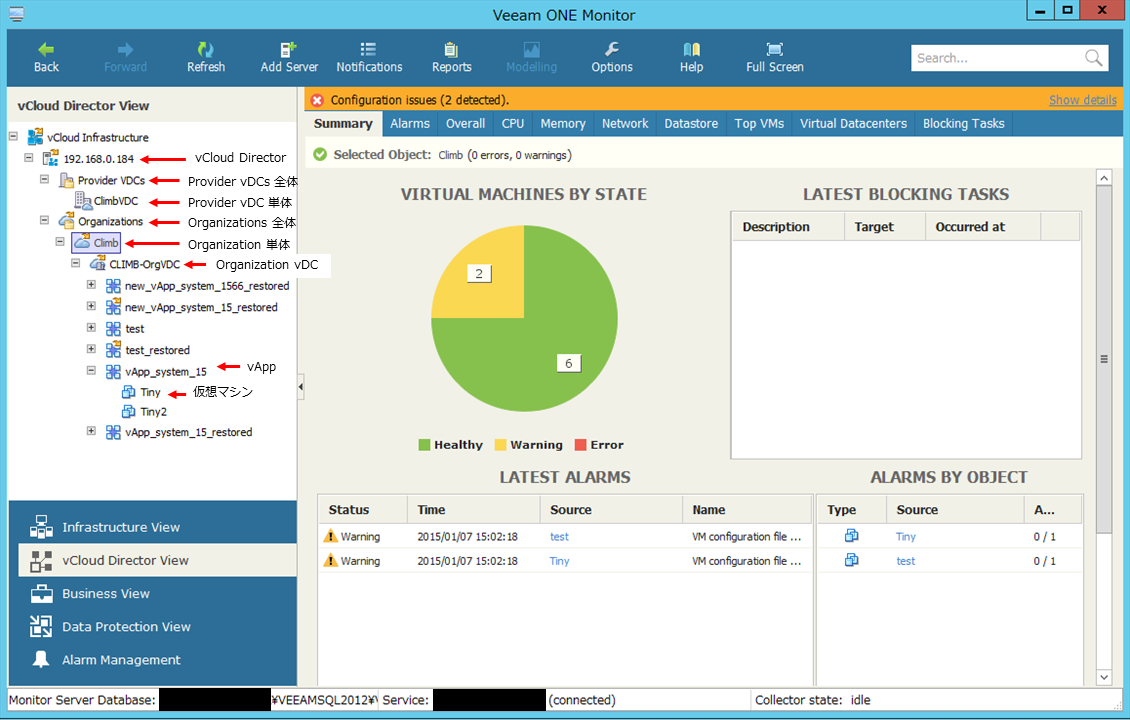This screenshot has width=1130, height=720.
Task: Collapse the CLIMB-OrgVDC node
Action: (76, 264)
